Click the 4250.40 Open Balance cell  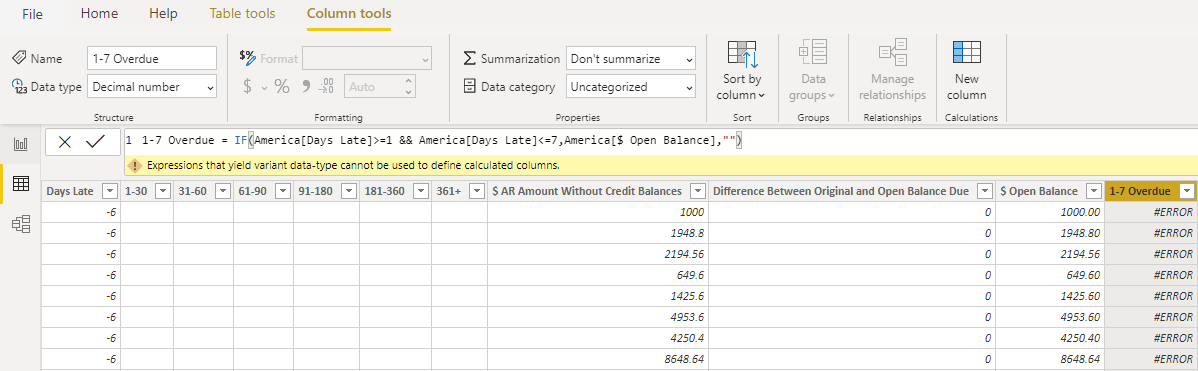pyautogui.click(x=1050, y=337)
